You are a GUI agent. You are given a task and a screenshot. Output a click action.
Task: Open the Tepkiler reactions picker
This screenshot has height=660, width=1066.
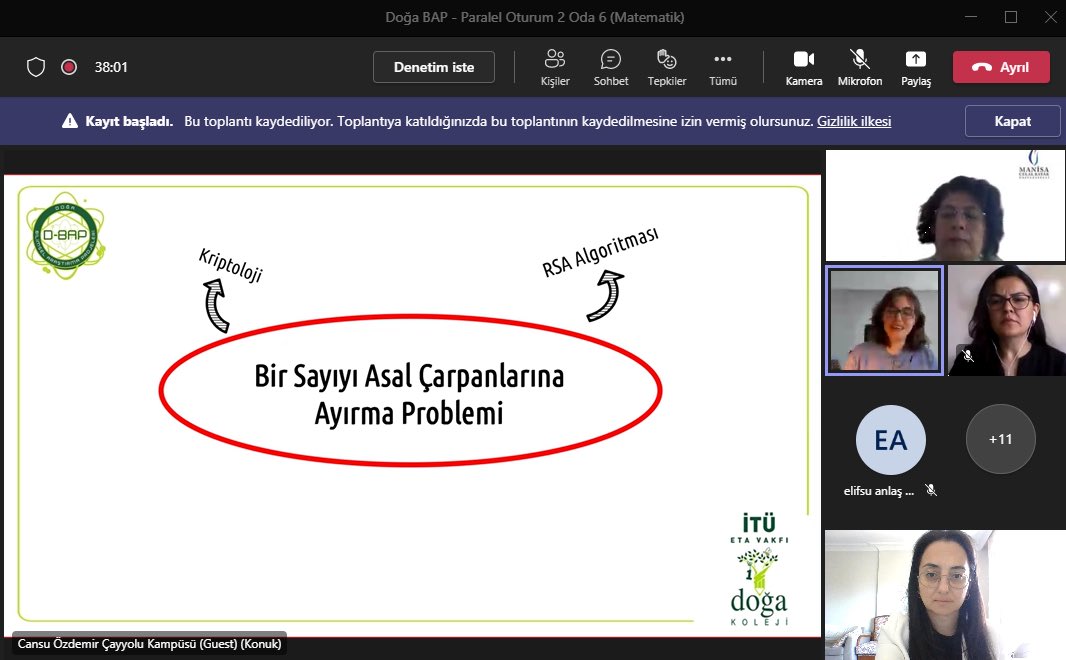[666, 66]
